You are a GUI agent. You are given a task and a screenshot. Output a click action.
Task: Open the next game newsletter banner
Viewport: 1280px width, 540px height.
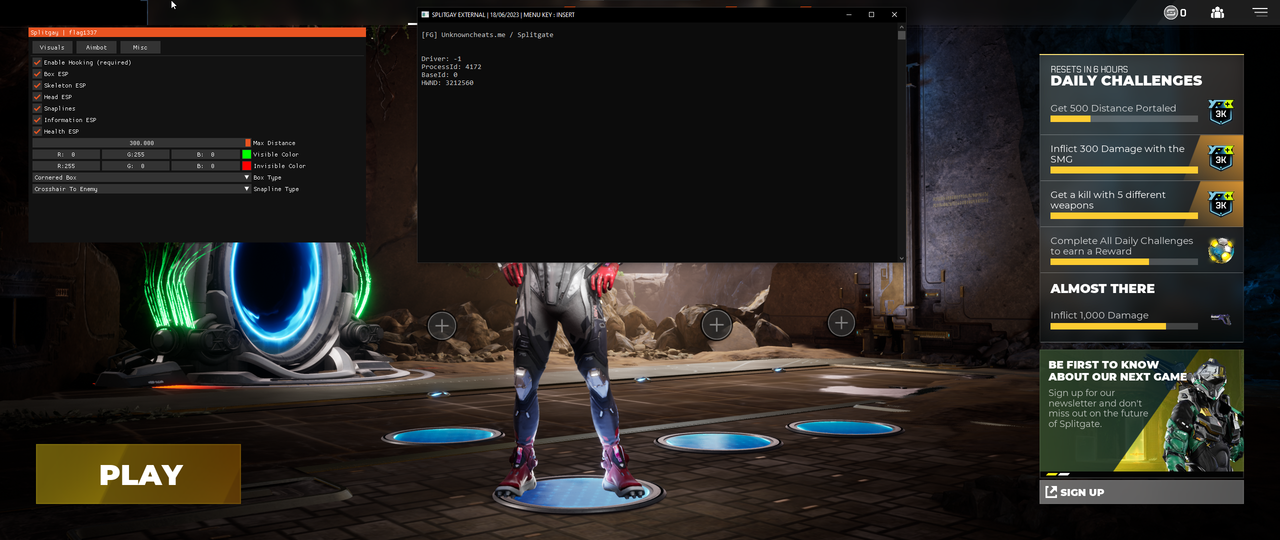pos(1142,411)
